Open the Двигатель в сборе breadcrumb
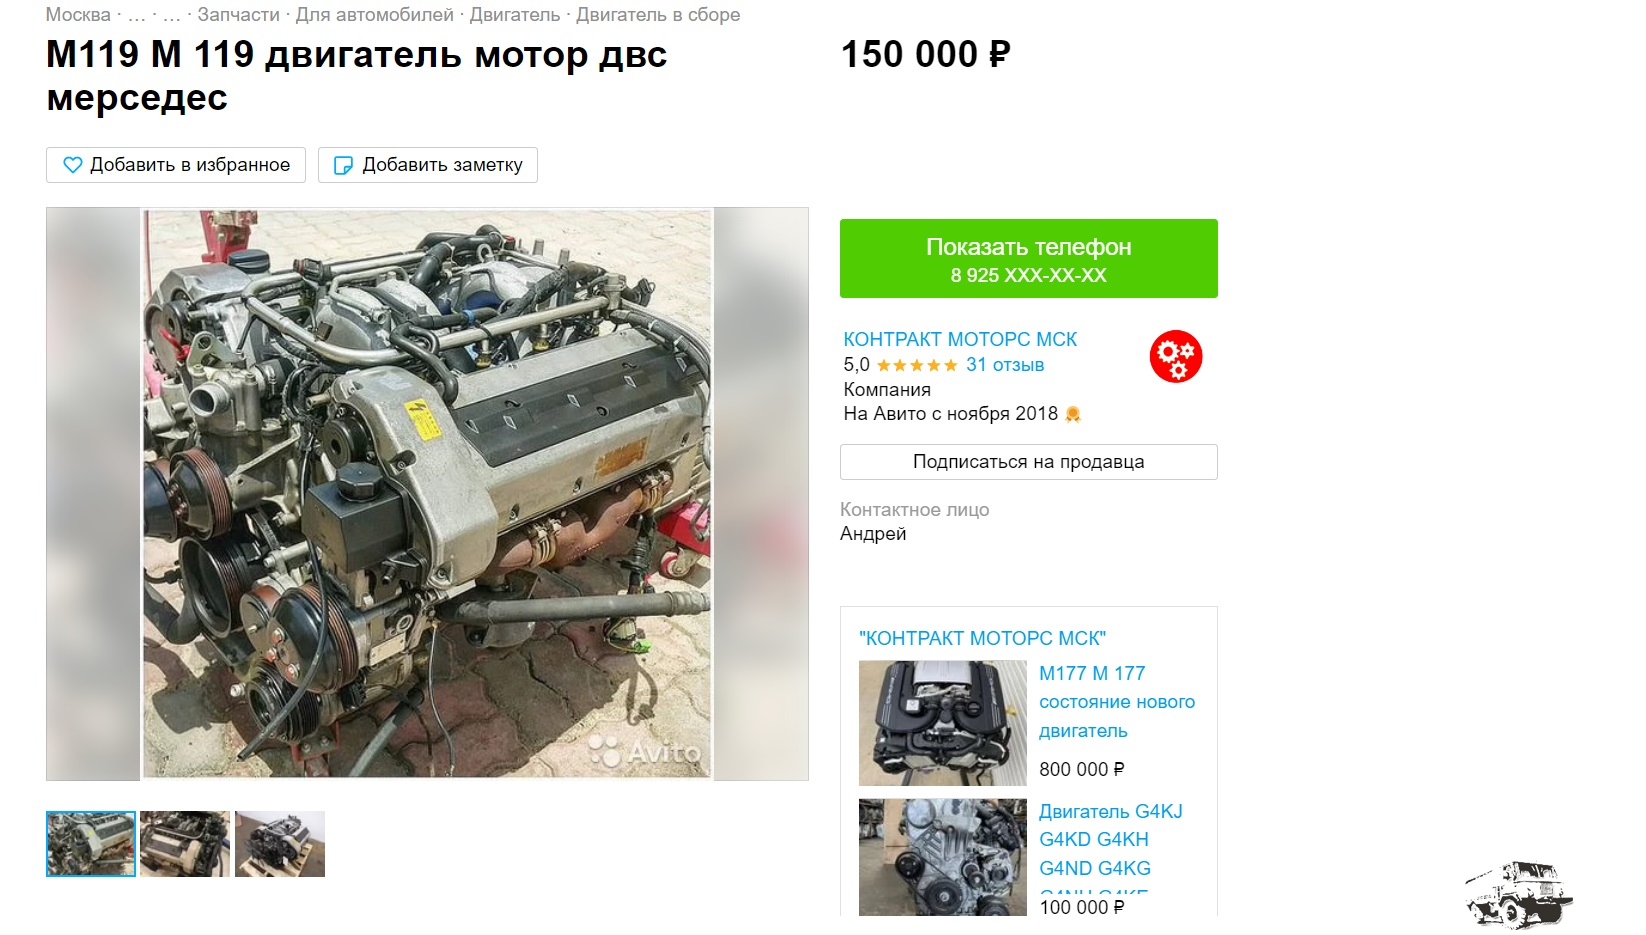 click(x=658, y=15)
